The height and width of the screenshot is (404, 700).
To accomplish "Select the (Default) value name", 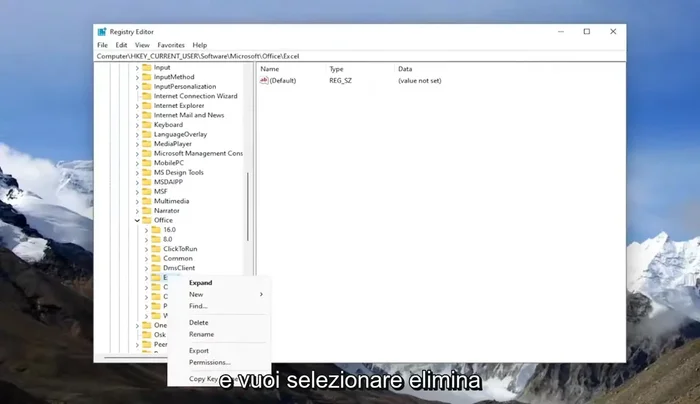I will tap(283, 80).
